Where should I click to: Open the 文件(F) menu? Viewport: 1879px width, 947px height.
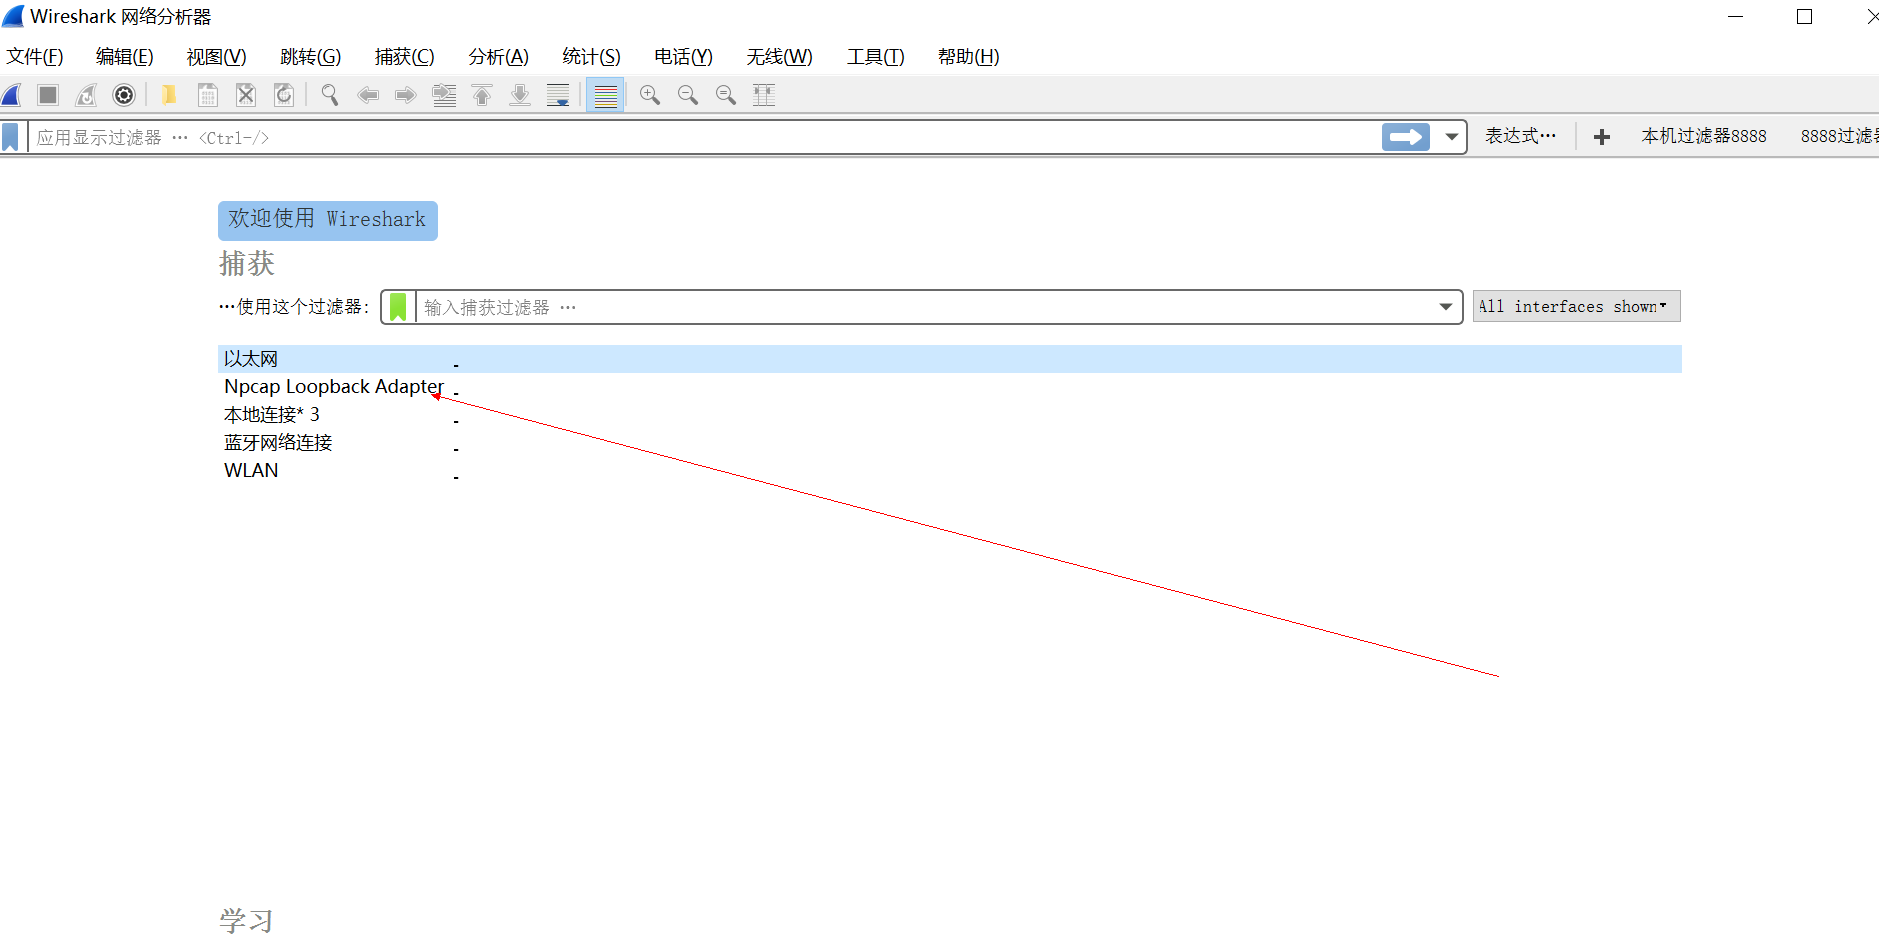click(35, 57)
